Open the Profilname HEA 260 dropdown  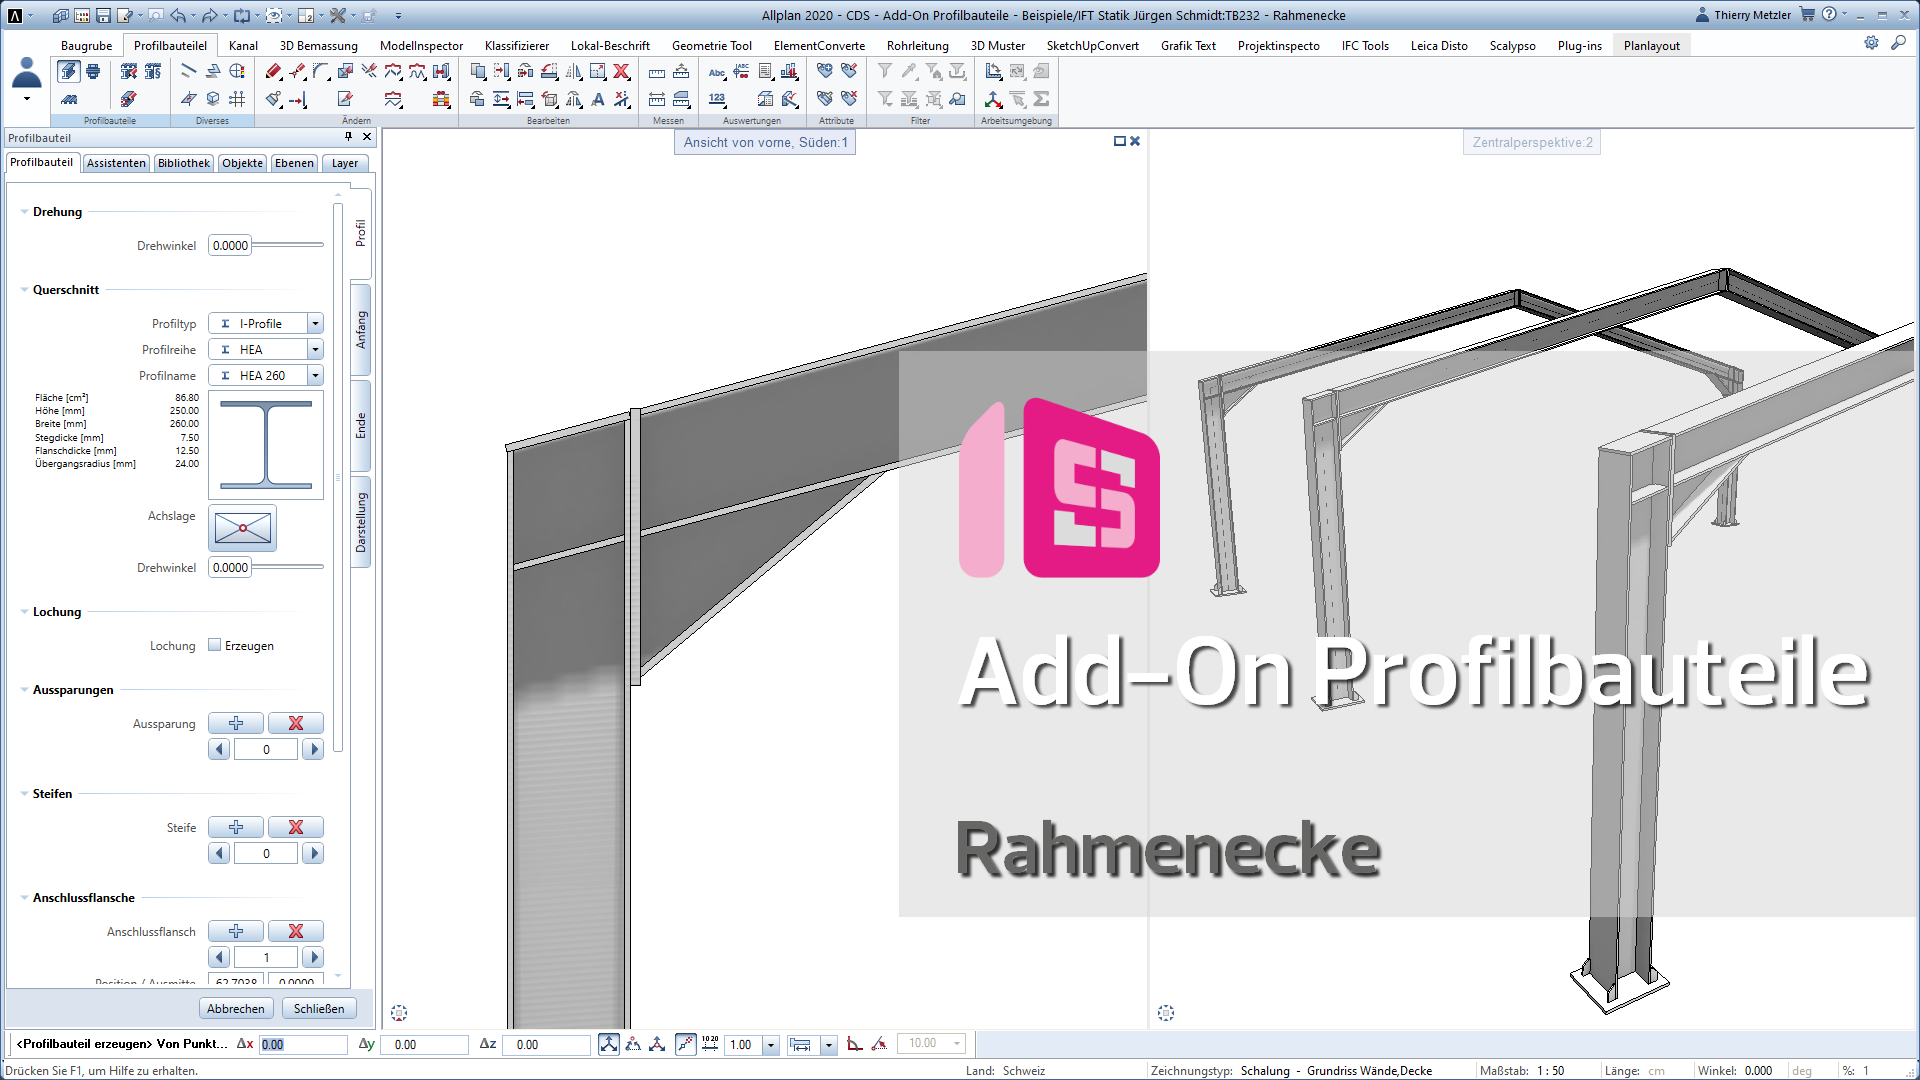click(316, 375)
